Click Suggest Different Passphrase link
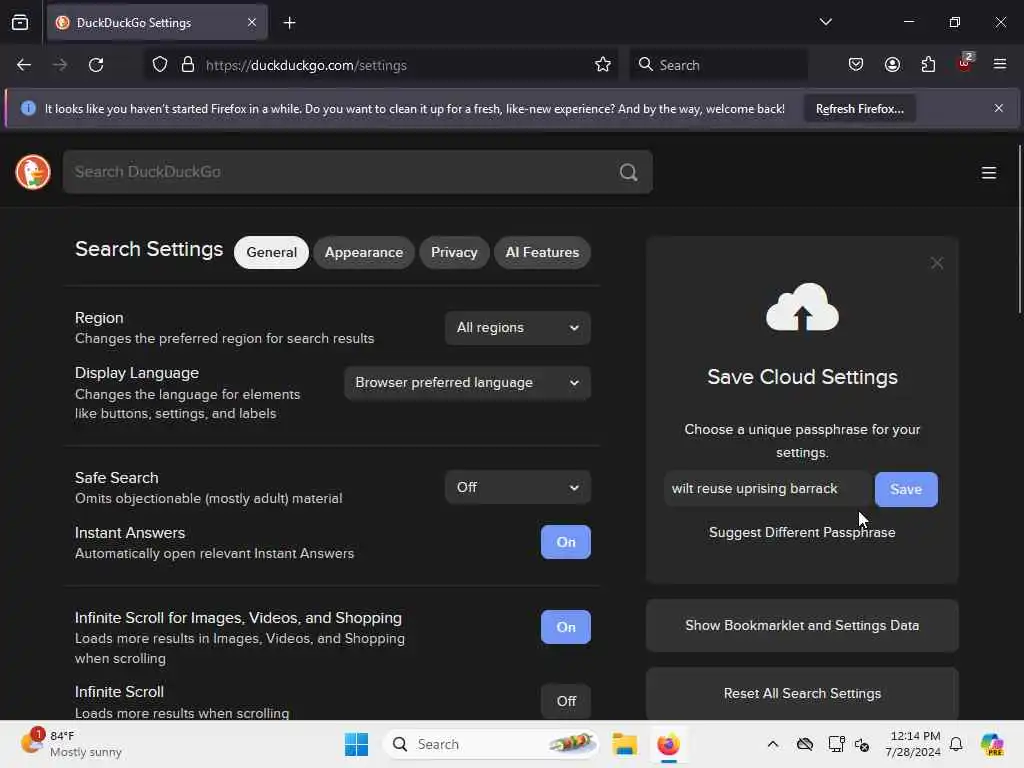 coord(802,532)
